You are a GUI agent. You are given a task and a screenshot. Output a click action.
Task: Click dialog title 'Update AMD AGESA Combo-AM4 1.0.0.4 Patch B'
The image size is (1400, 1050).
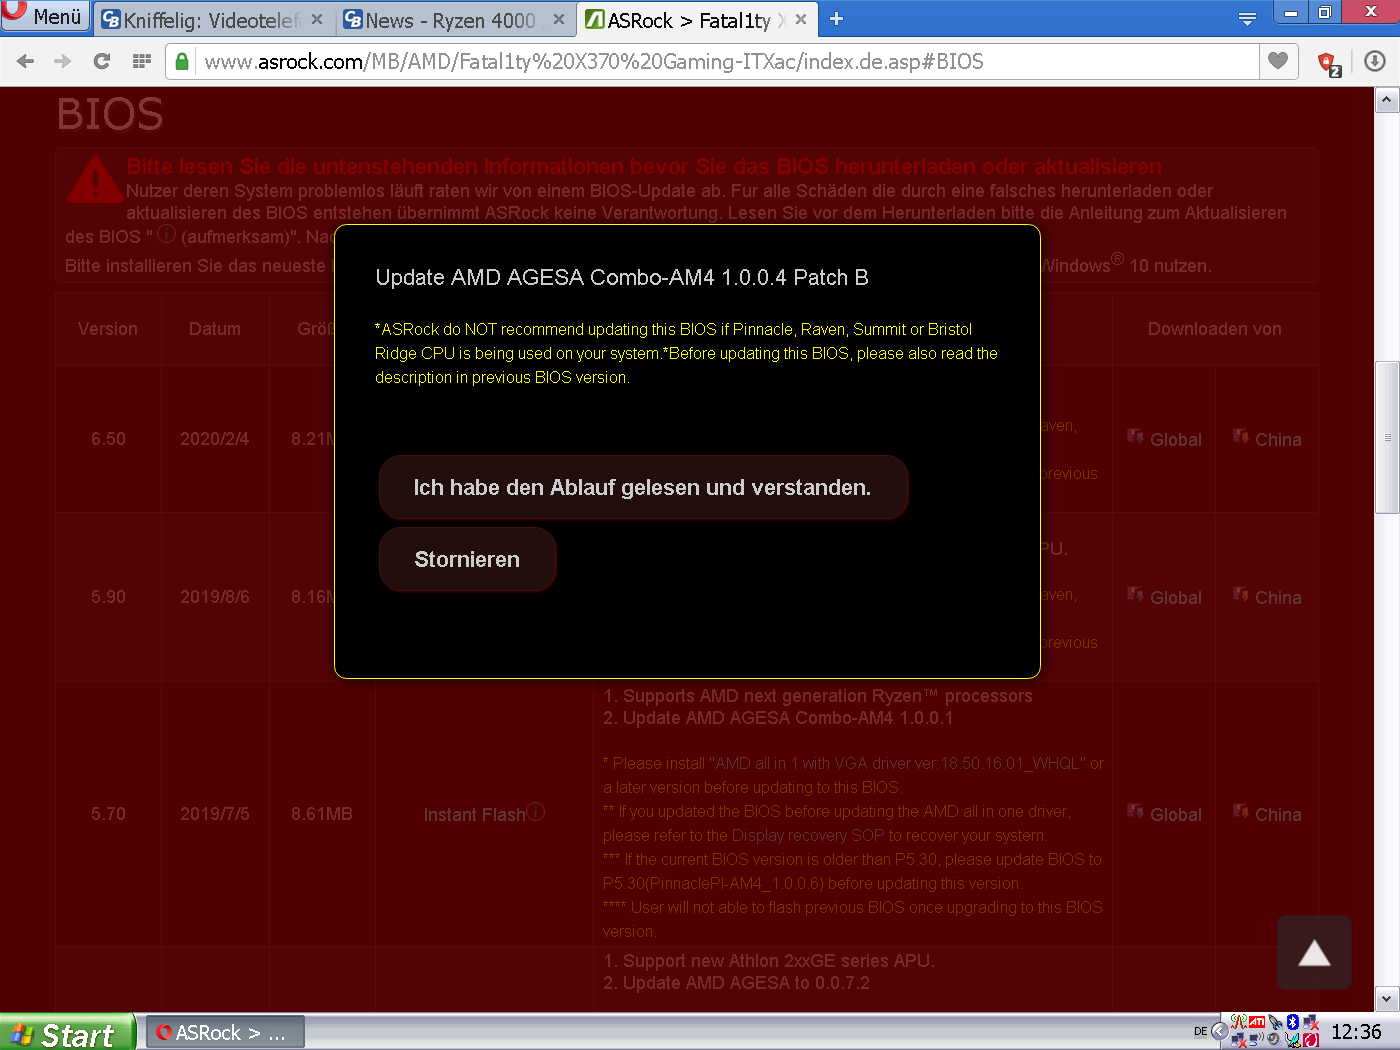pyautogui.click(x=622, y=277)
